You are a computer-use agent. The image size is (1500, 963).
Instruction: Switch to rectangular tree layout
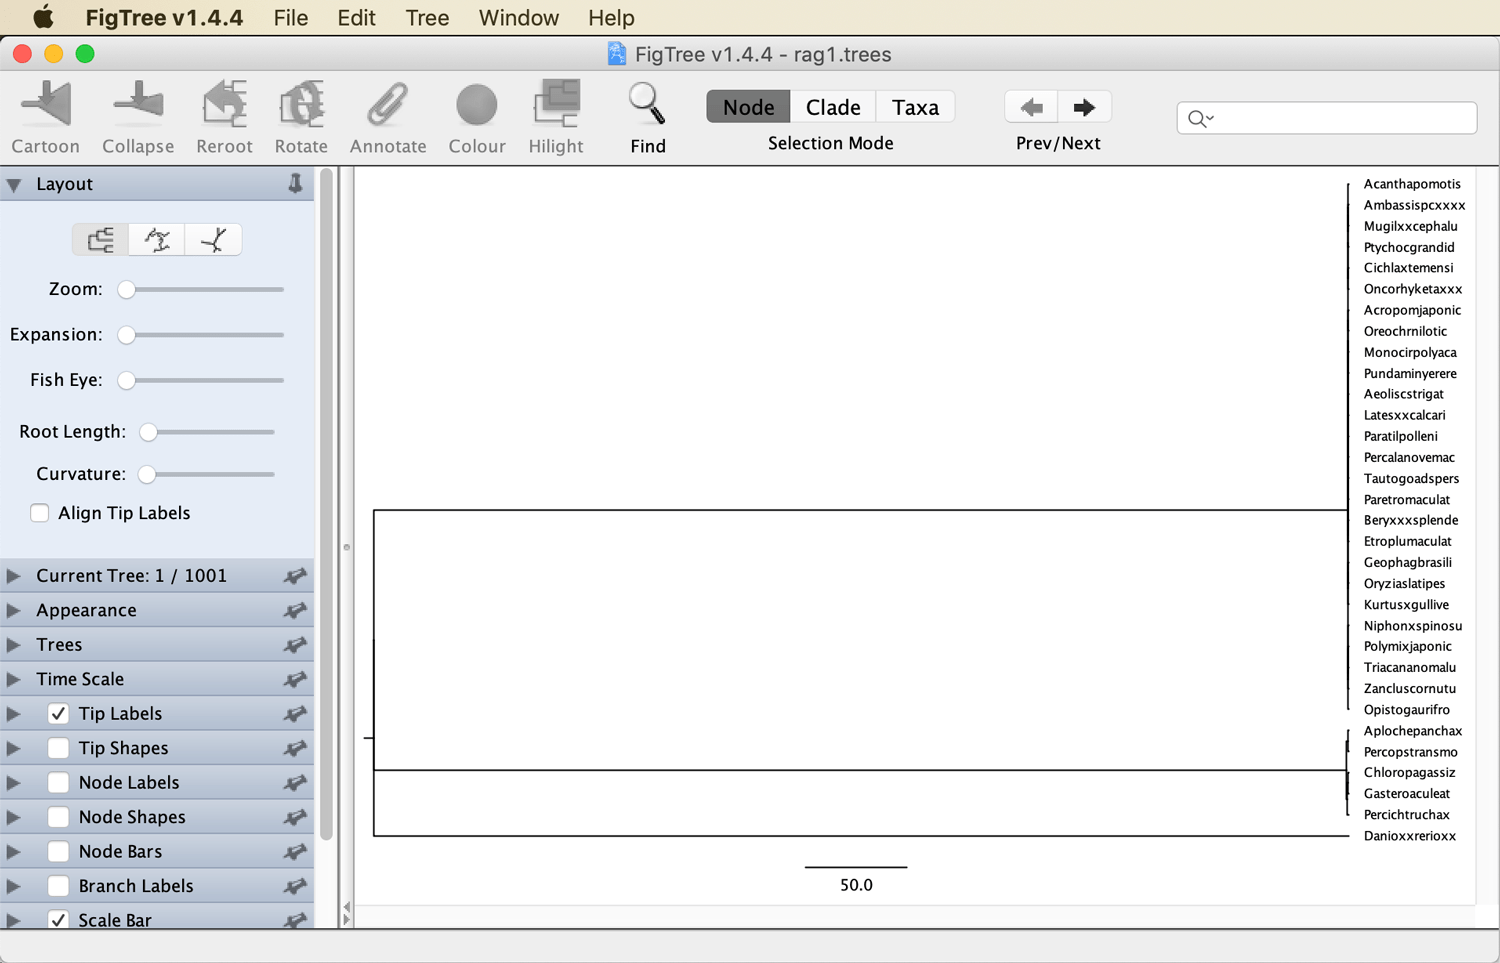pyautogui.click(x=101, y=240)
